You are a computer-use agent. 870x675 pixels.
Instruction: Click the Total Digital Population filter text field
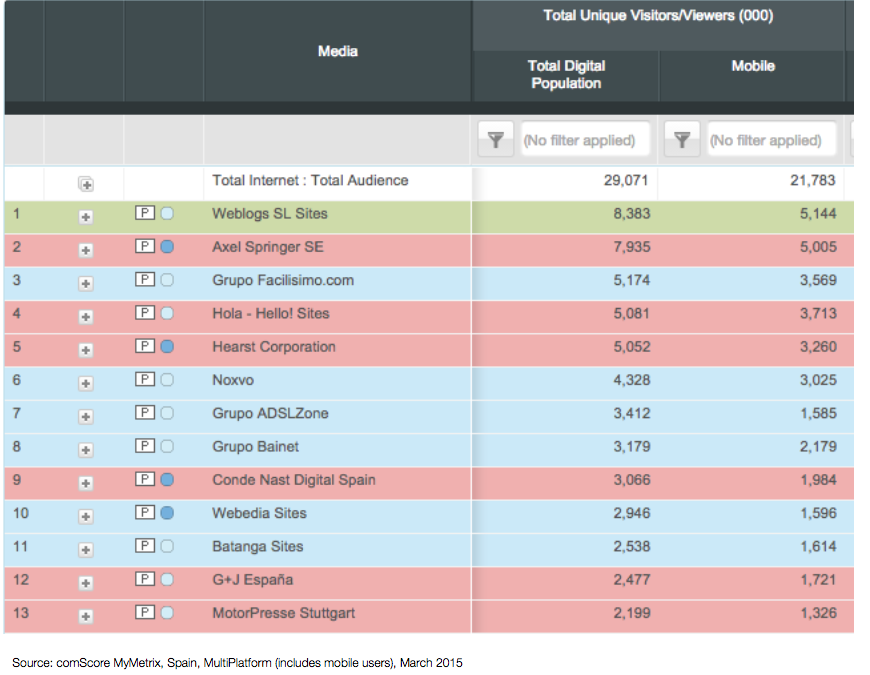click(x=584, y=141)
